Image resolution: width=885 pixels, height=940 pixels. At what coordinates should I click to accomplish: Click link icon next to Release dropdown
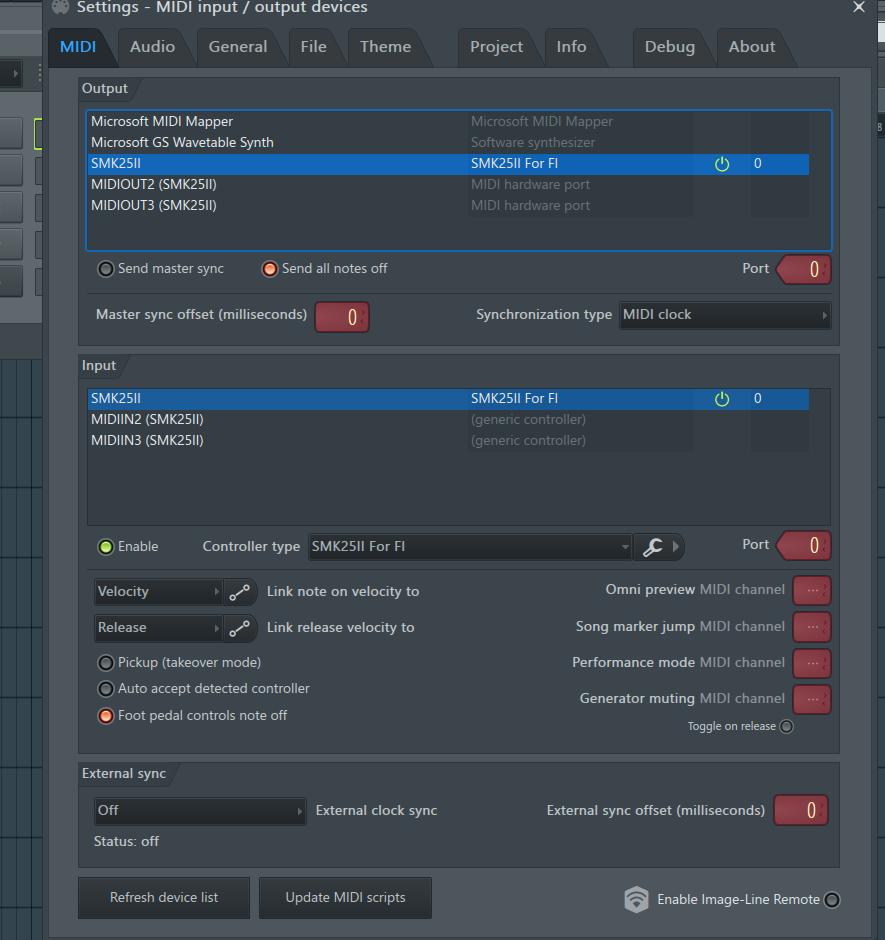pyautogui.click(x=240, y=628)
